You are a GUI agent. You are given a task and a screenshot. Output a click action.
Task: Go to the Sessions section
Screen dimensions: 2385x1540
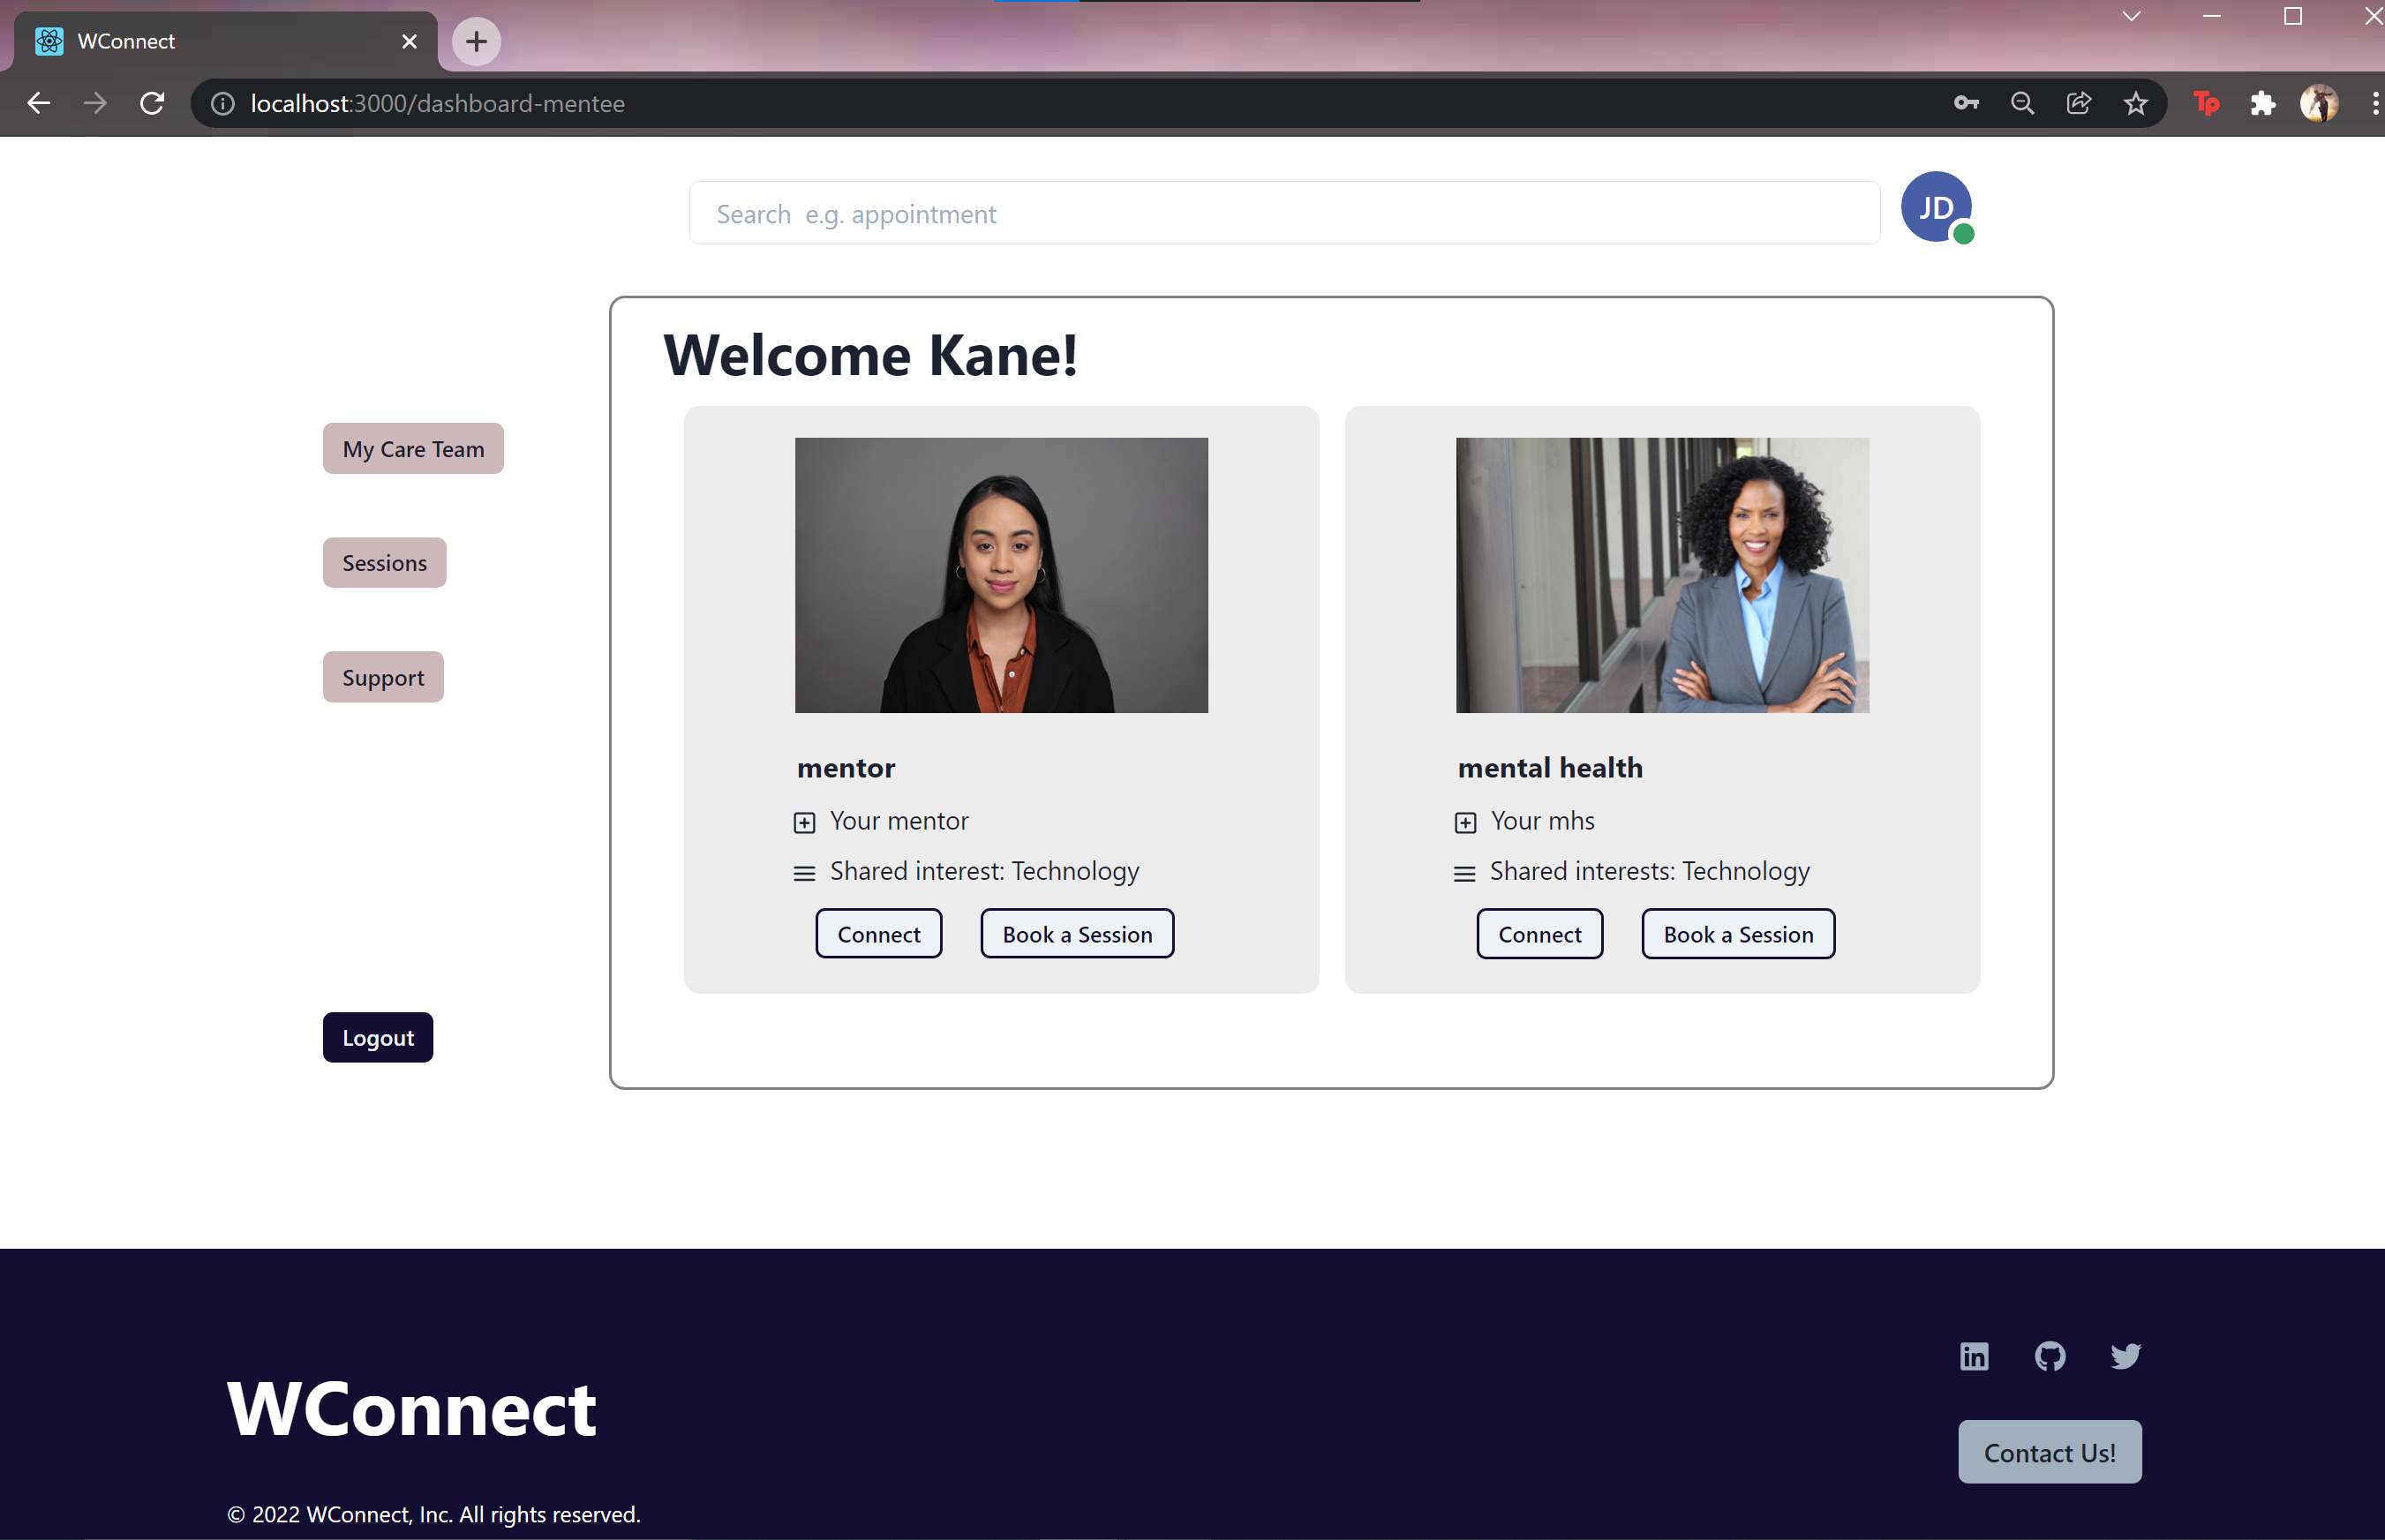(x=384, y=563)
